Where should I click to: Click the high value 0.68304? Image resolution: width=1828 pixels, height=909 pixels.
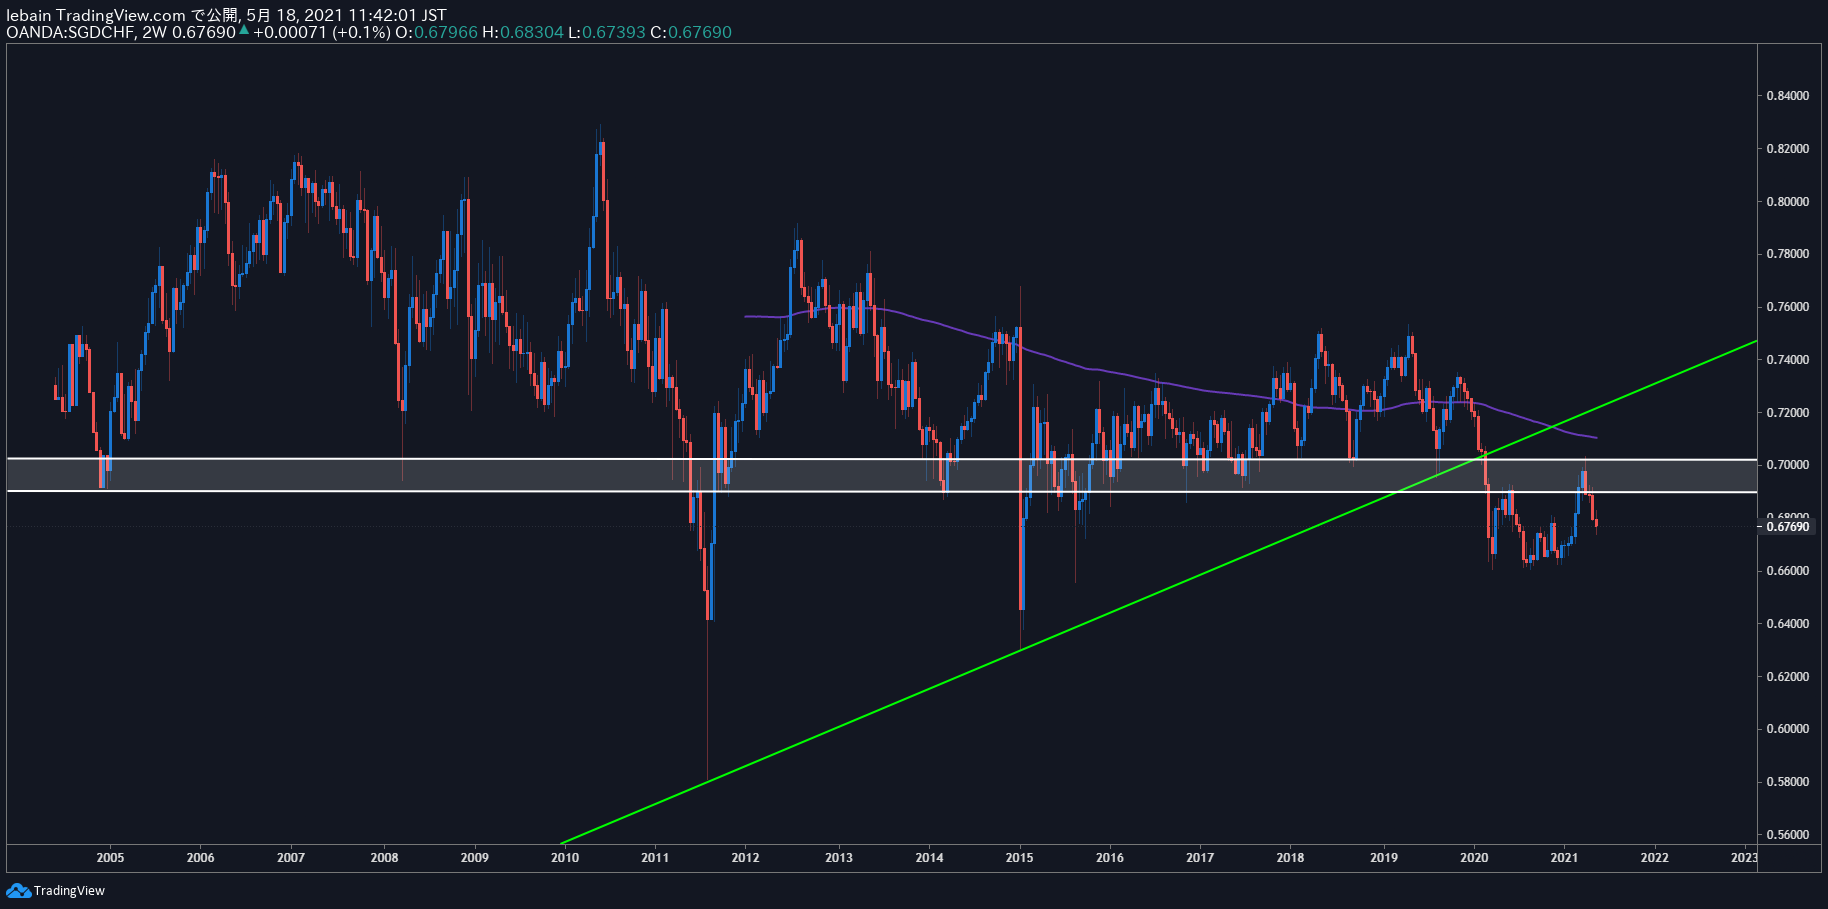pyautogui.click(x=531, y=32)
